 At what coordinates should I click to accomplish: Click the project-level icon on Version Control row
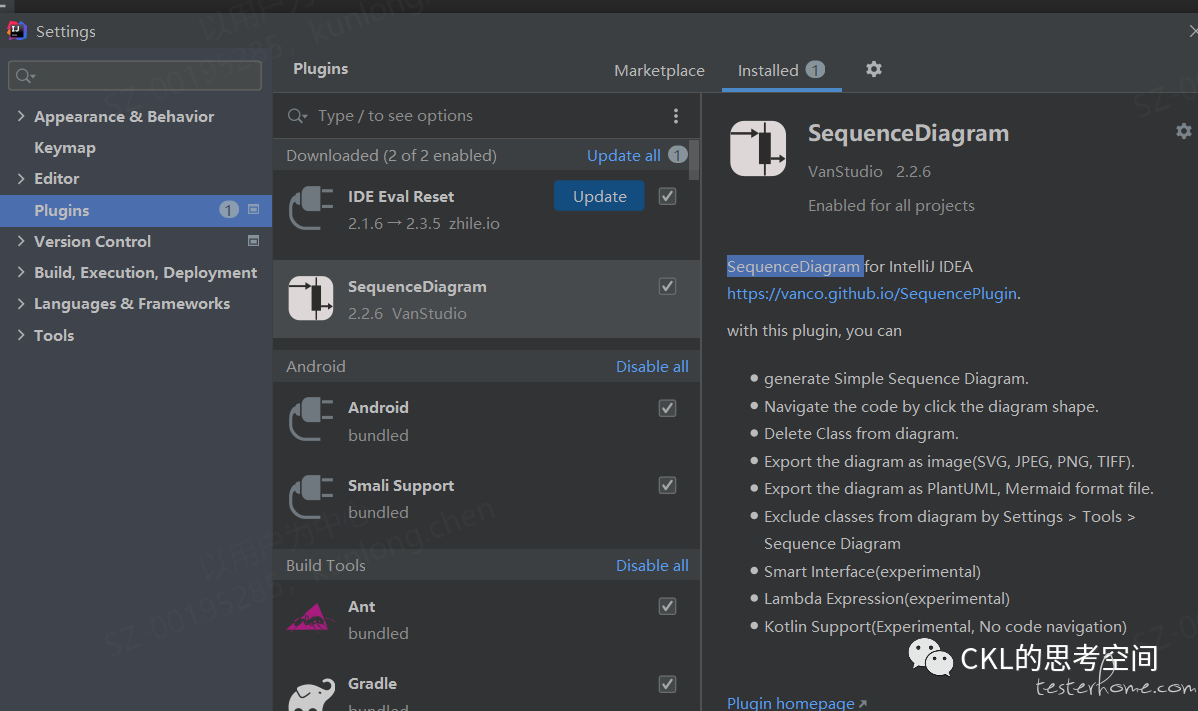pos(254,241)
